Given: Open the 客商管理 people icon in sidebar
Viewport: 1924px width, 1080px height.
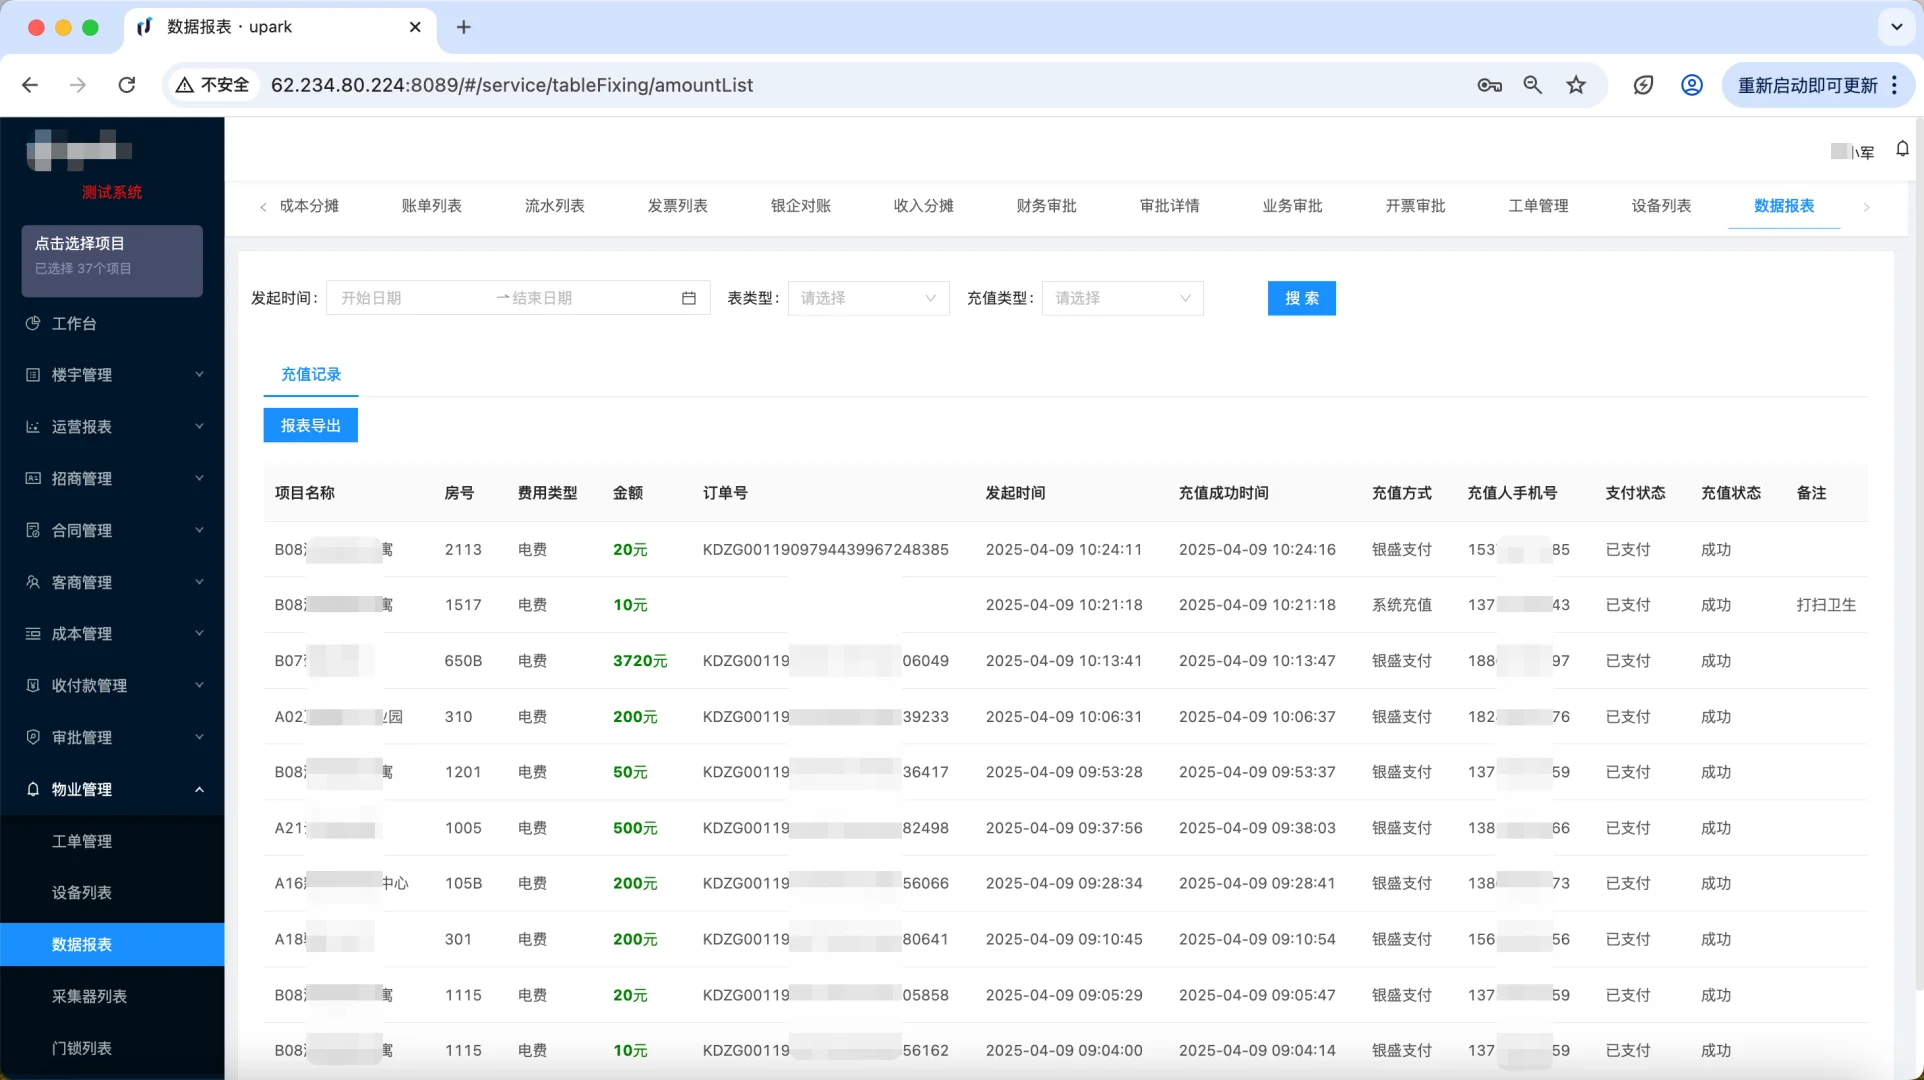Looking at the screenshot, I should [x=32, y=582].
